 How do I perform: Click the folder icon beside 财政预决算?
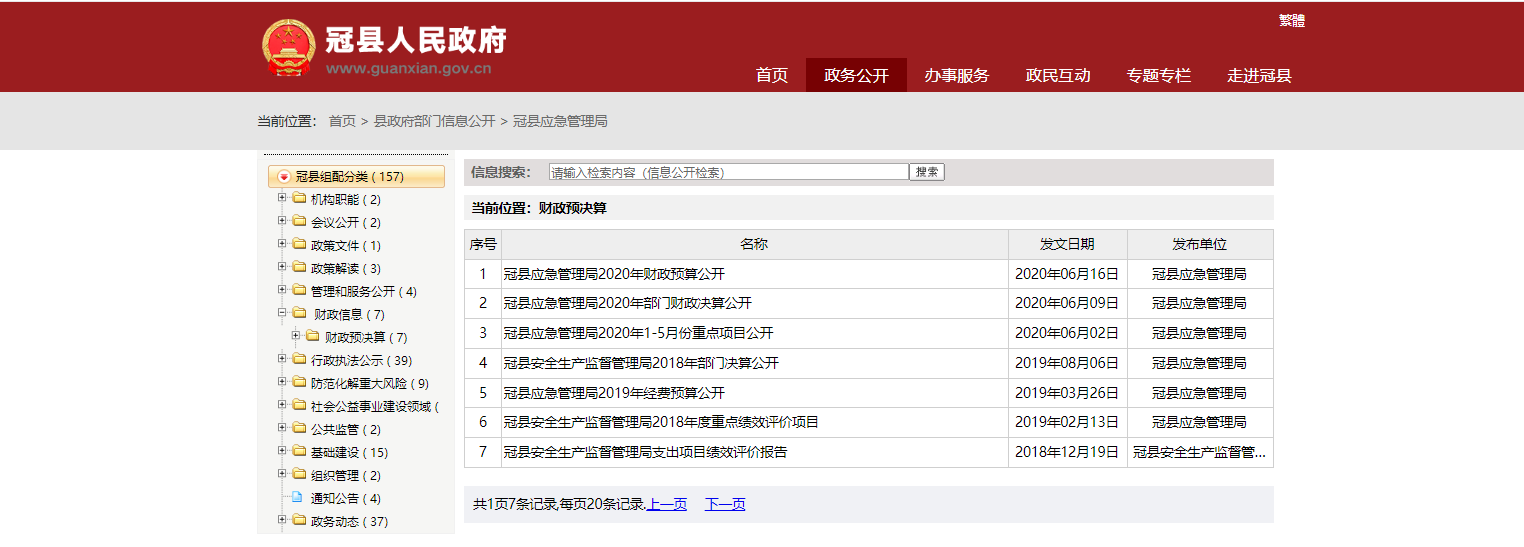312,337
